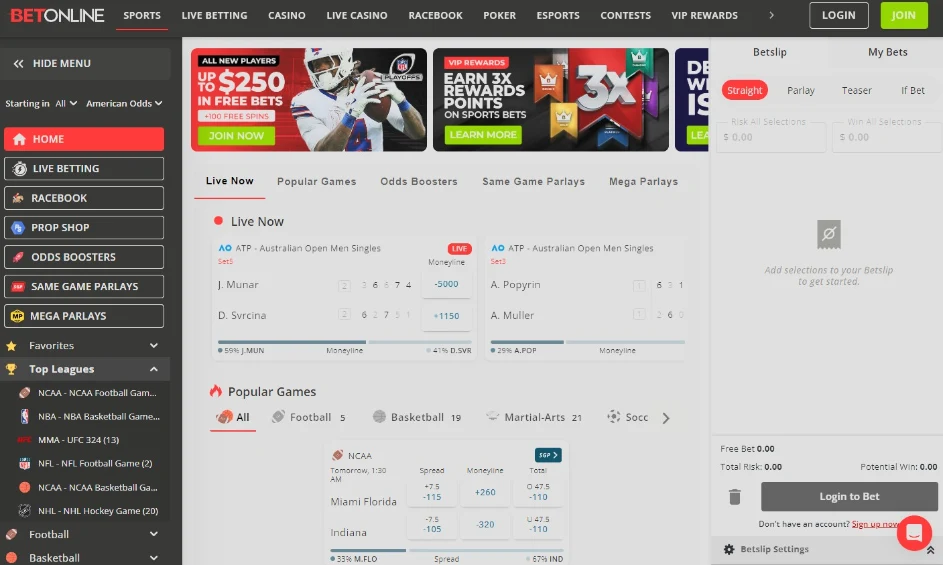This screenshot has width=943, height=565.
Task: Click the scroll-right arrow in sport filters
Action: [x=666, y=418]
